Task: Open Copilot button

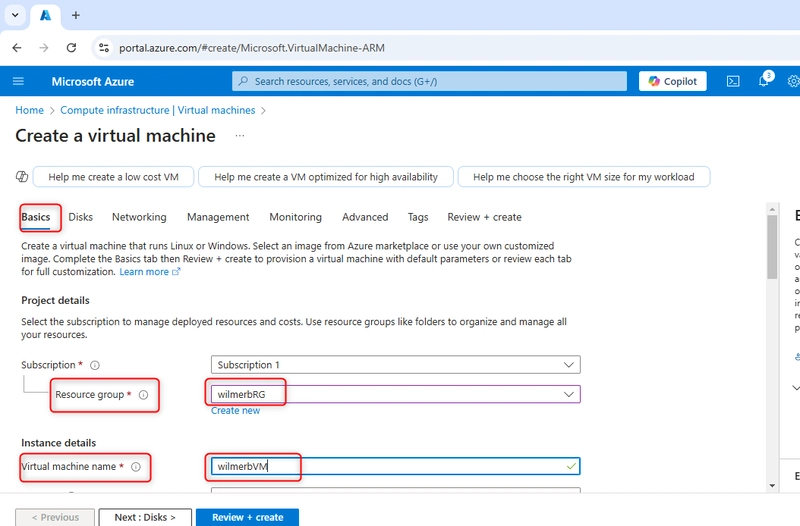Action: click(672, 81)
